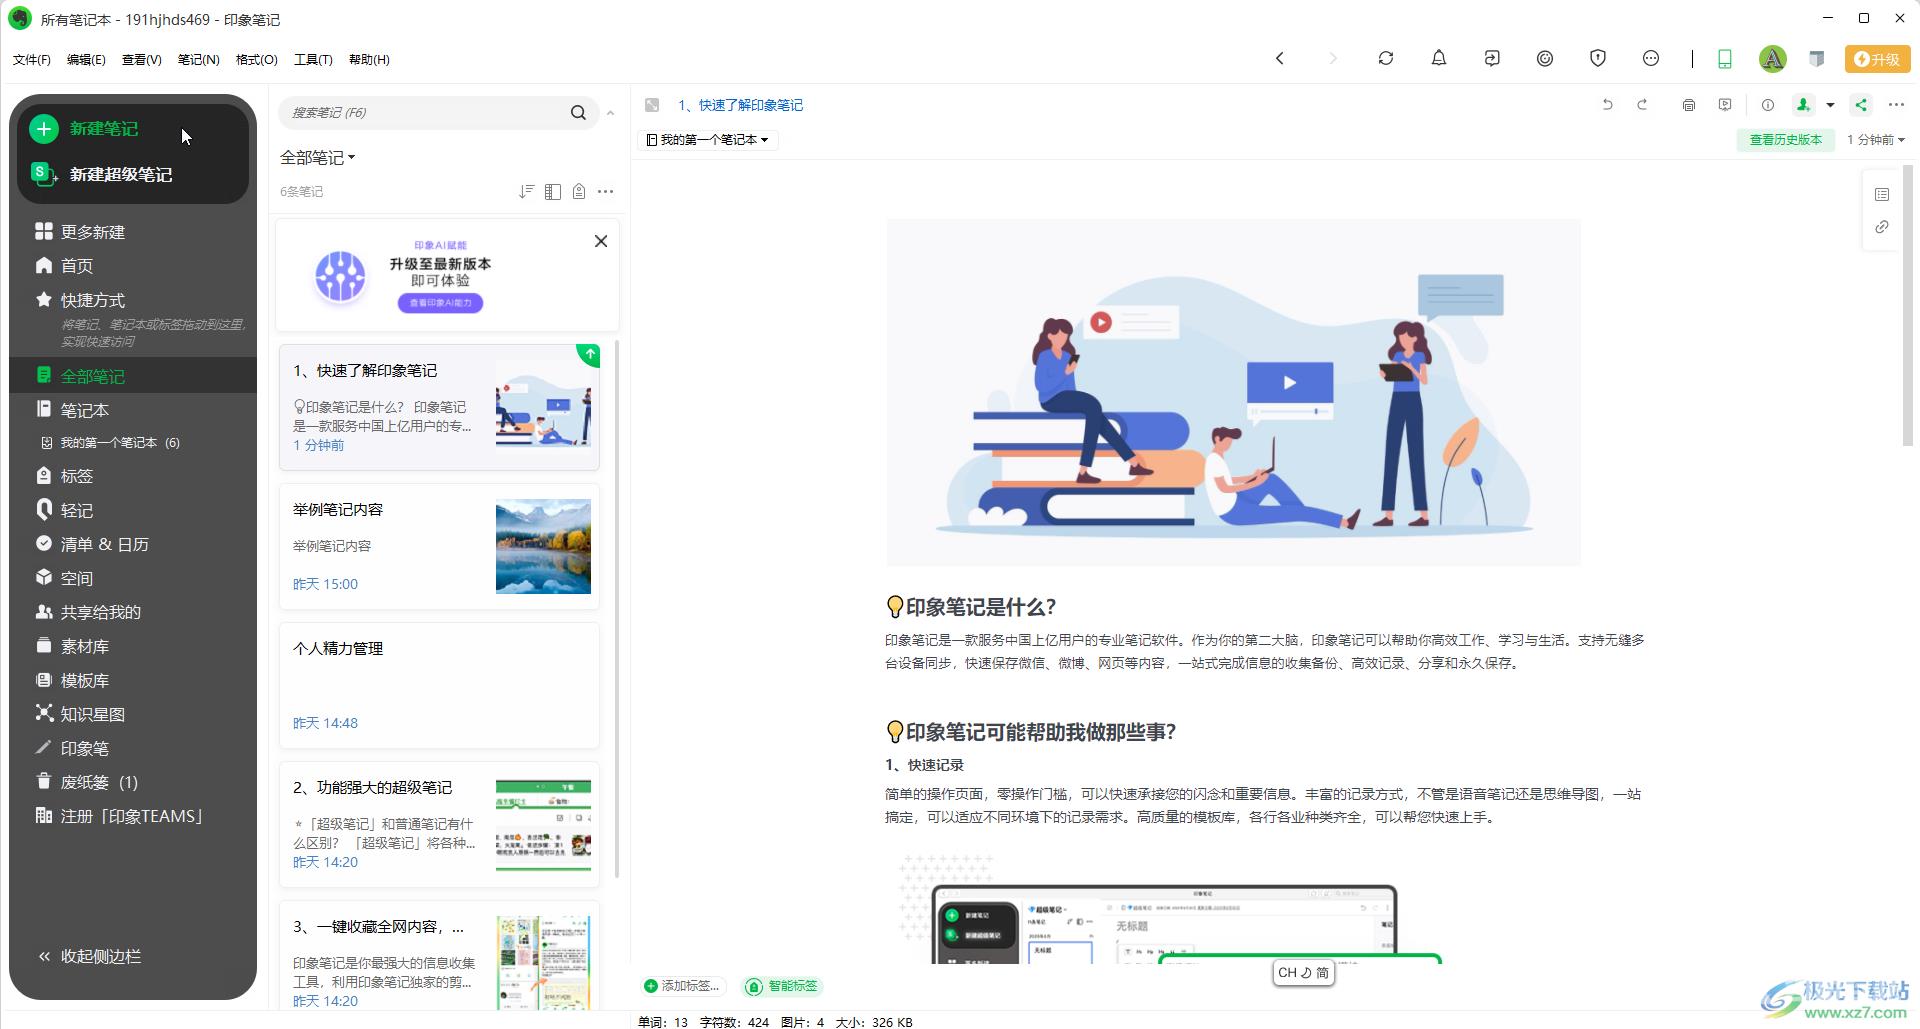This screenshot has width=1920, height=1029.
Task: Close the AI upgrade promo banner
Action: (x=600, y=241)
